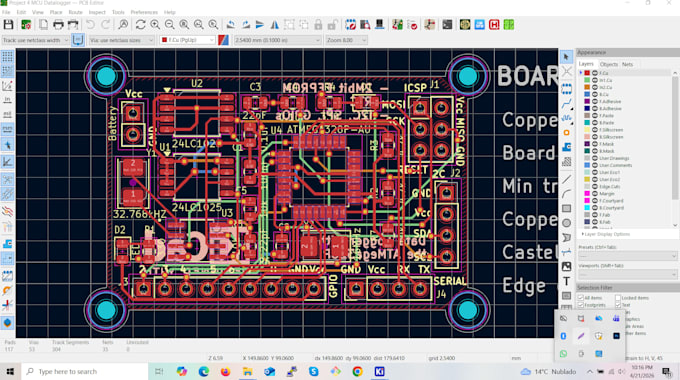Expand Layer Display Options
This screenshot has height=380, width=680.
click(x=606, y=234)
